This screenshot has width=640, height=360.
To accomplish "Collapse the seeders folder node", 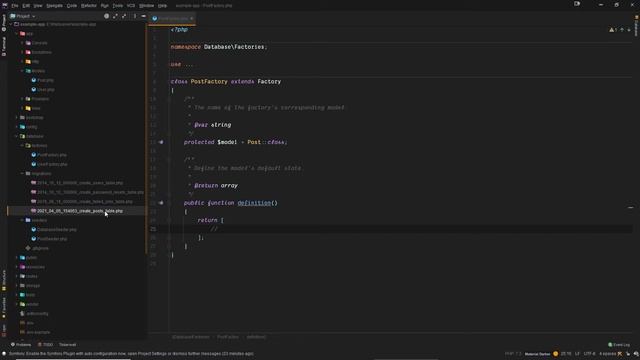I will pyautogui.click(x=22, y=220).
